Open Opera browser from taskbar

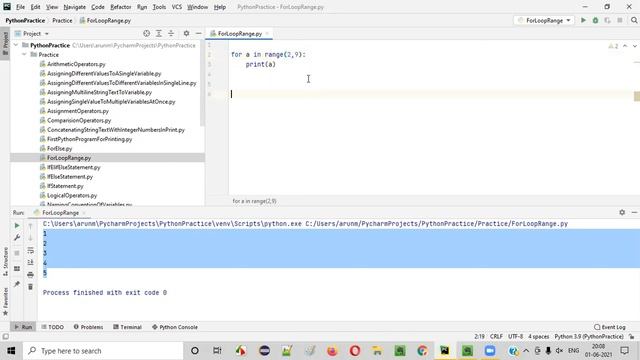coord(355,351)
